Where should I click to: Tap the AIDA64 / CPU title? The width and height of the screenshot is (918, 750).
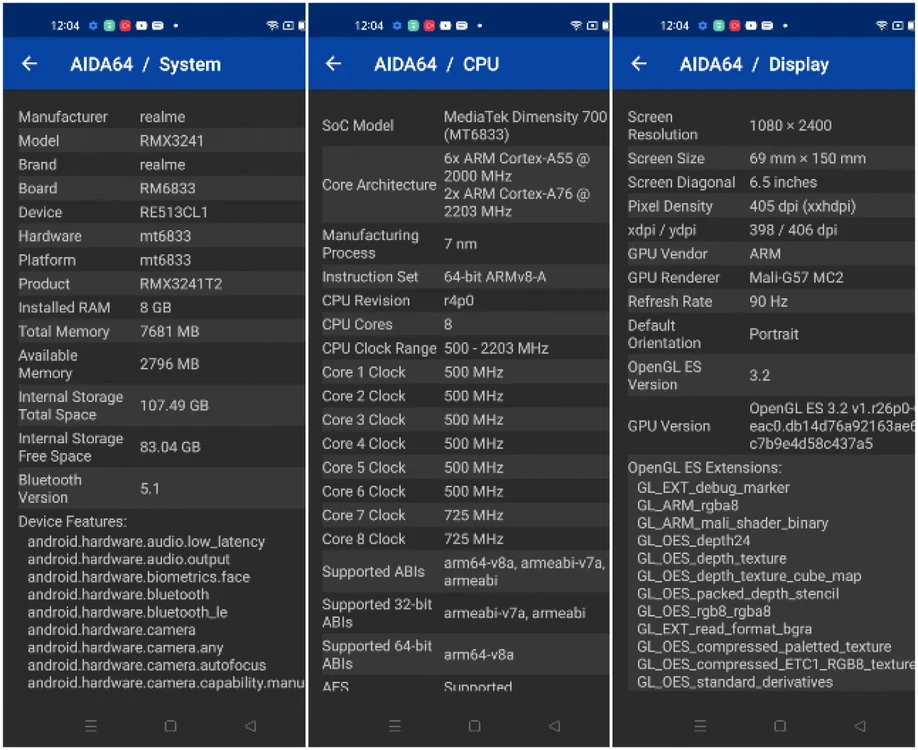436,64
